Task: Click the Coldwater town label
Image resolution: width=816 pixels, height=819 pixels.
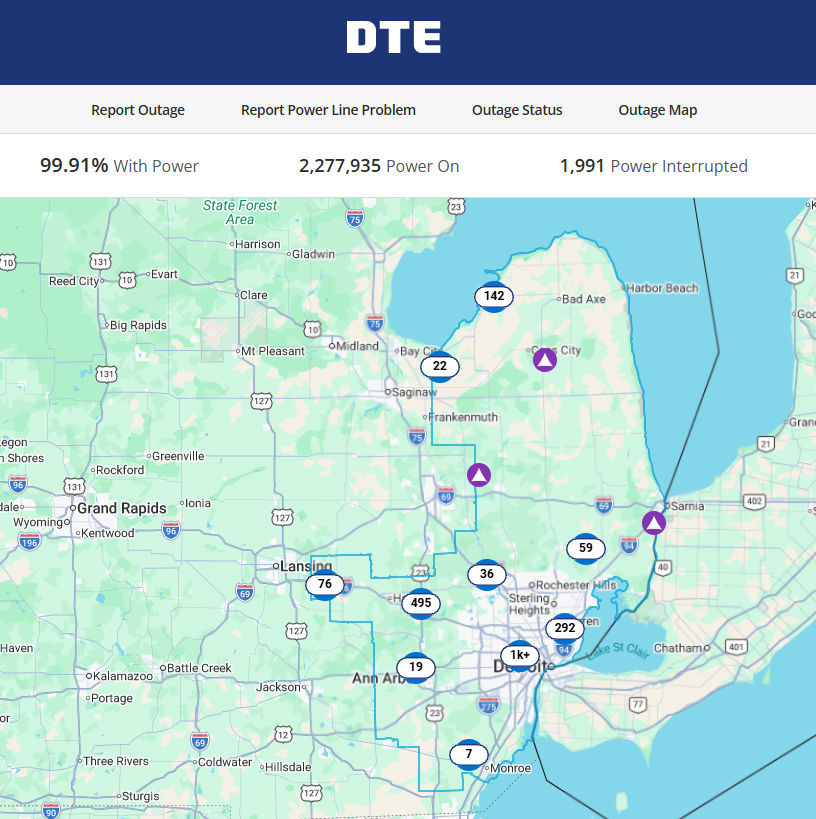Action: (225, 762)
